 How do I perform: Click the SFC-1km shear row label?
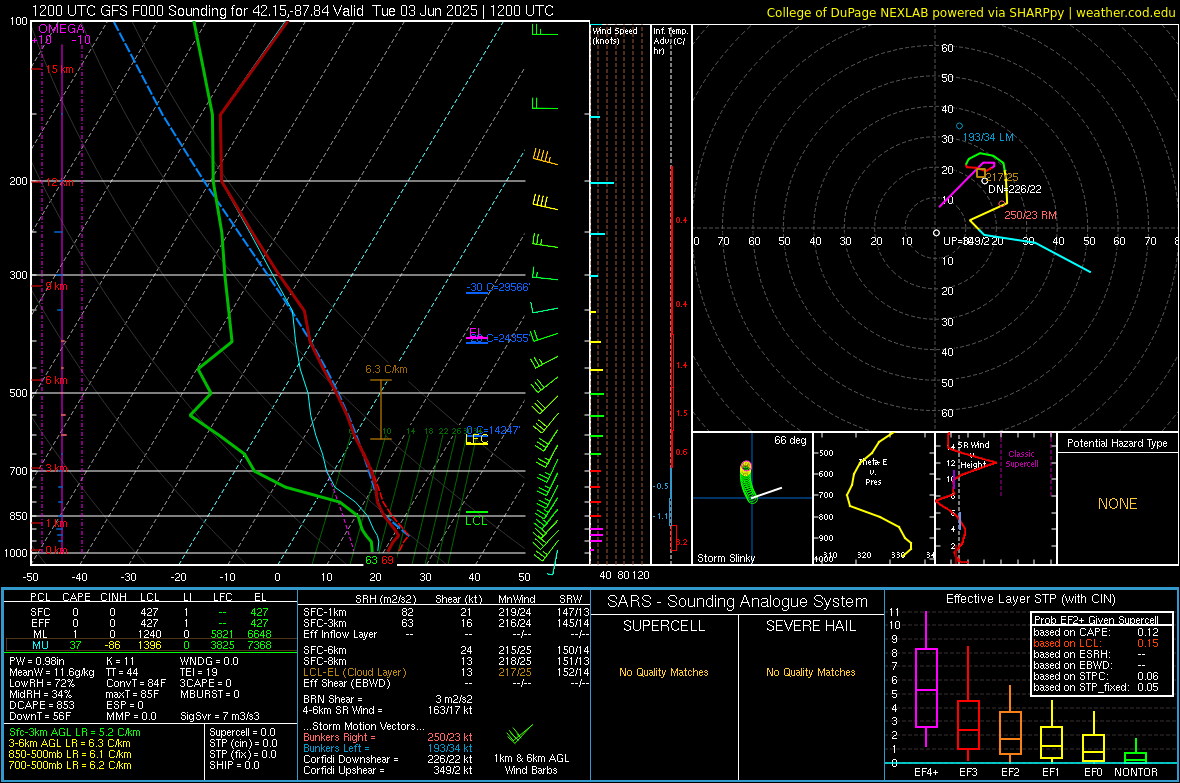[325, 612]
